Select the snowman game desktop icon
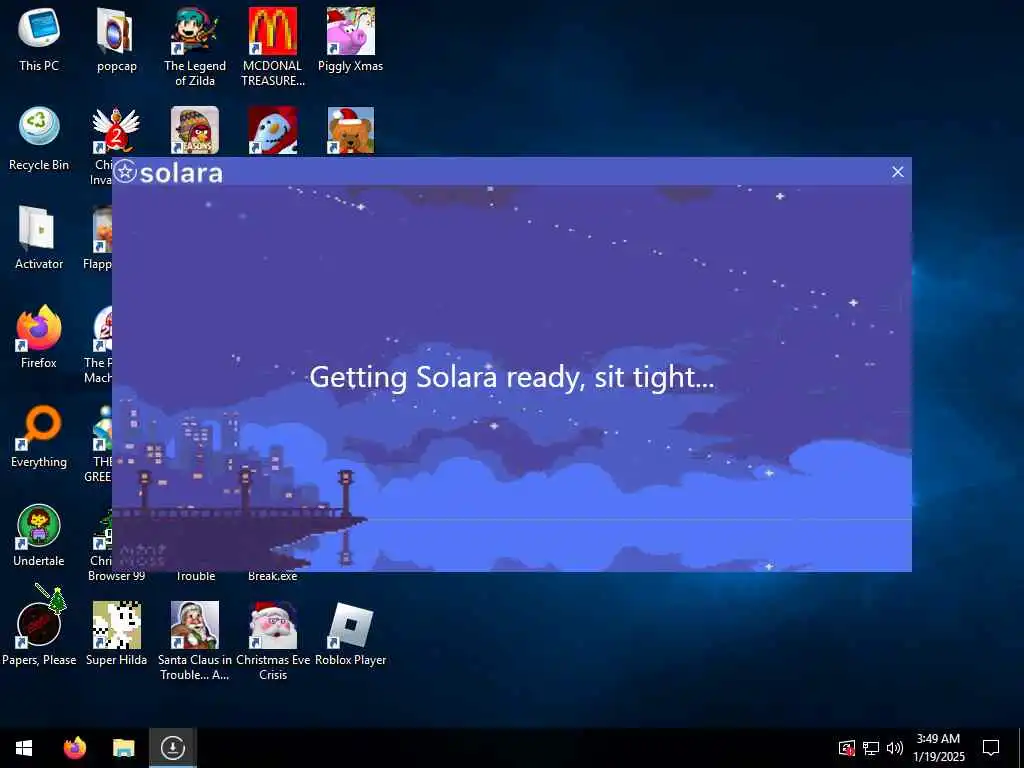The width and height of the screenshot is (1024, 768). (x=272, y=130)
